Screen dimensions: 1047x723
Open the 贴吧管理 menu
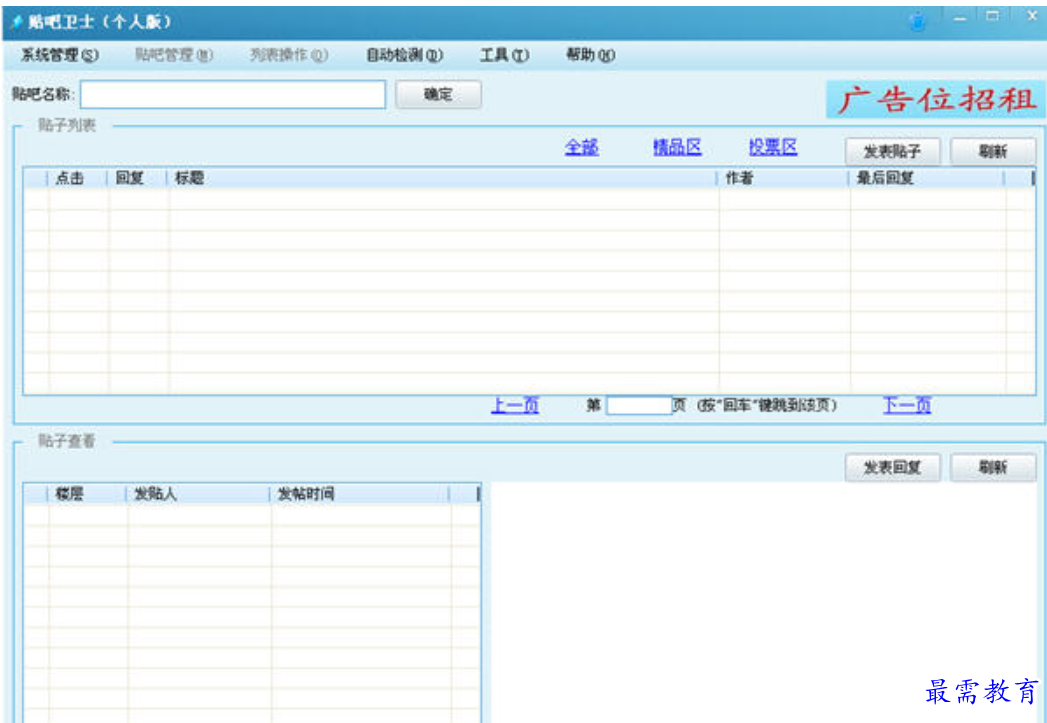[x=174, y=55]
